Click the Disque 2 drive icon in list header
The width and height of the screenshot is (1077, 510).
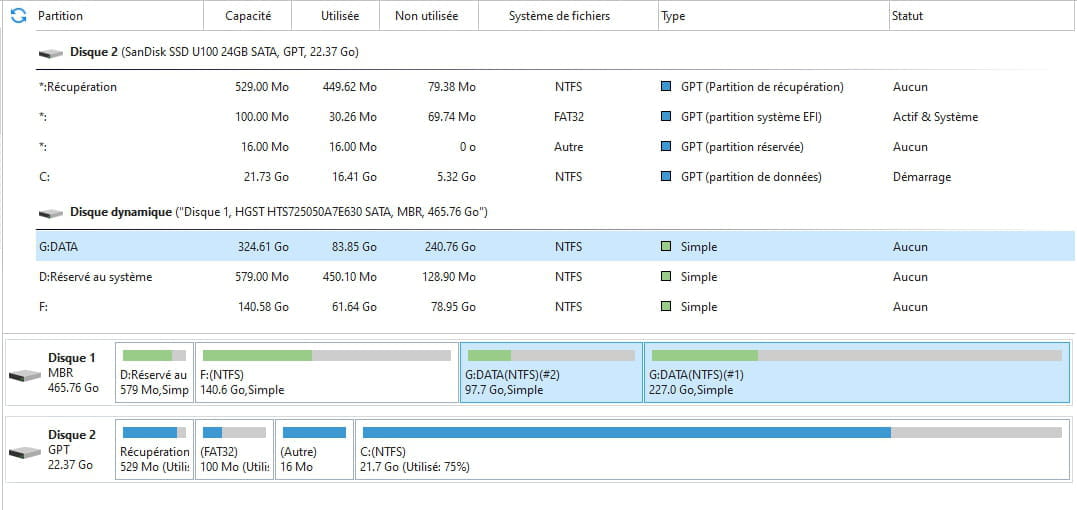[x=51, y=53]
